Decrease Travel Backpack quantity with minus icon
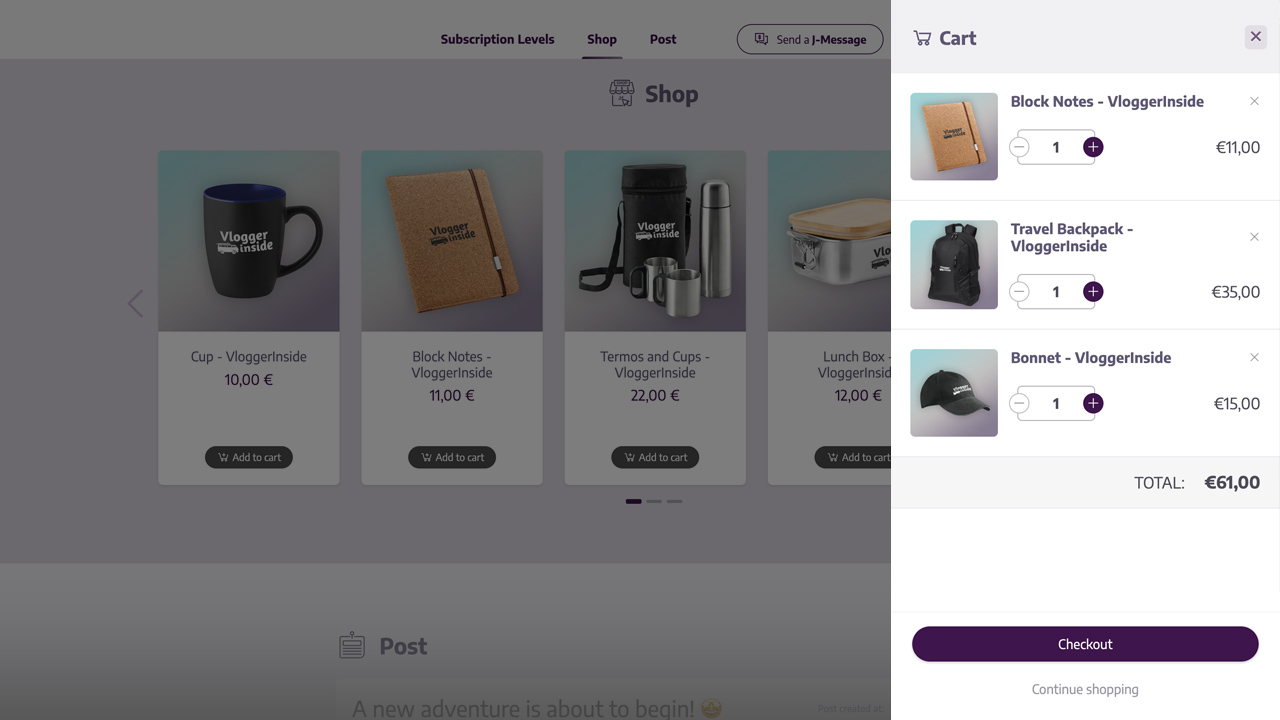This screenshot has height=720, width=1280. click(x=1018, y=291)
